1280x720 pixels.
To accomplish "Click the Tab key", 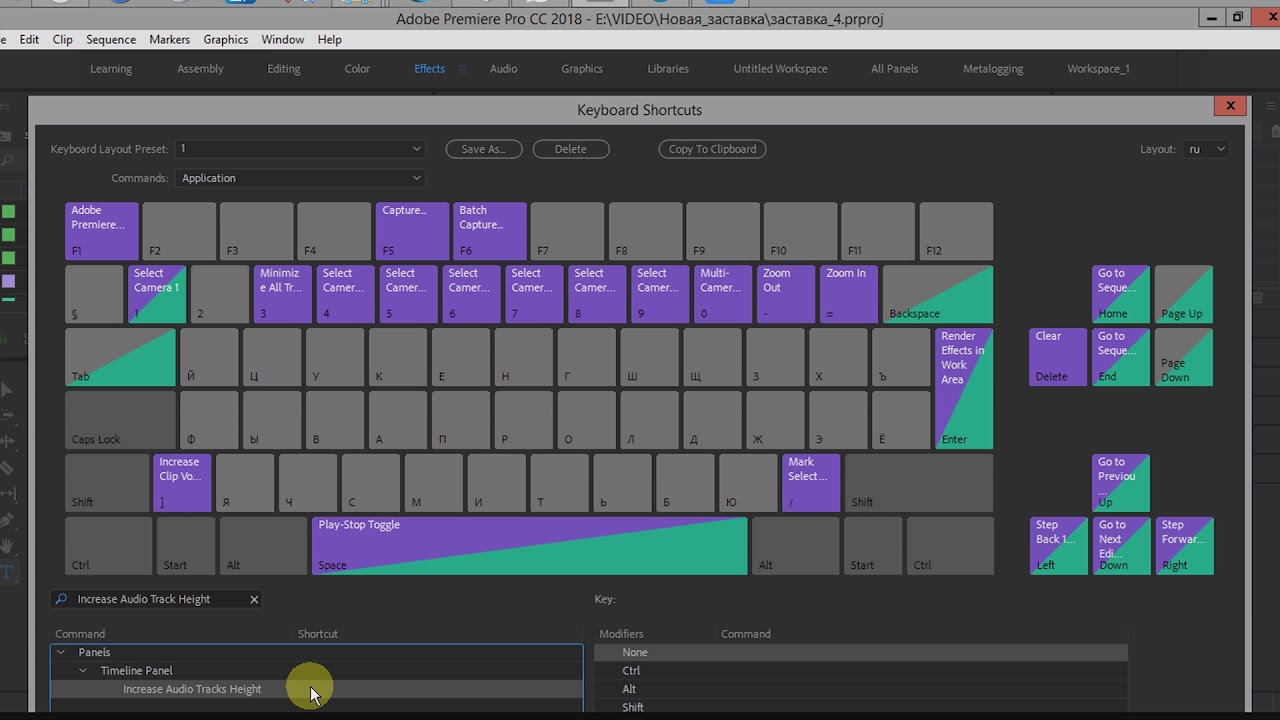I will (120, 357).
